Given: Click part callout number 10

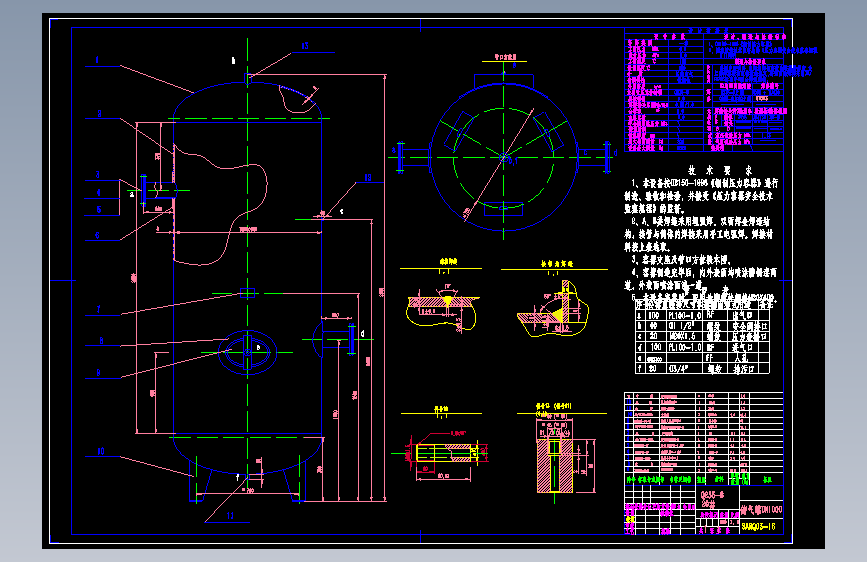Looking at the screenshot, I should [x=101, y=451].
